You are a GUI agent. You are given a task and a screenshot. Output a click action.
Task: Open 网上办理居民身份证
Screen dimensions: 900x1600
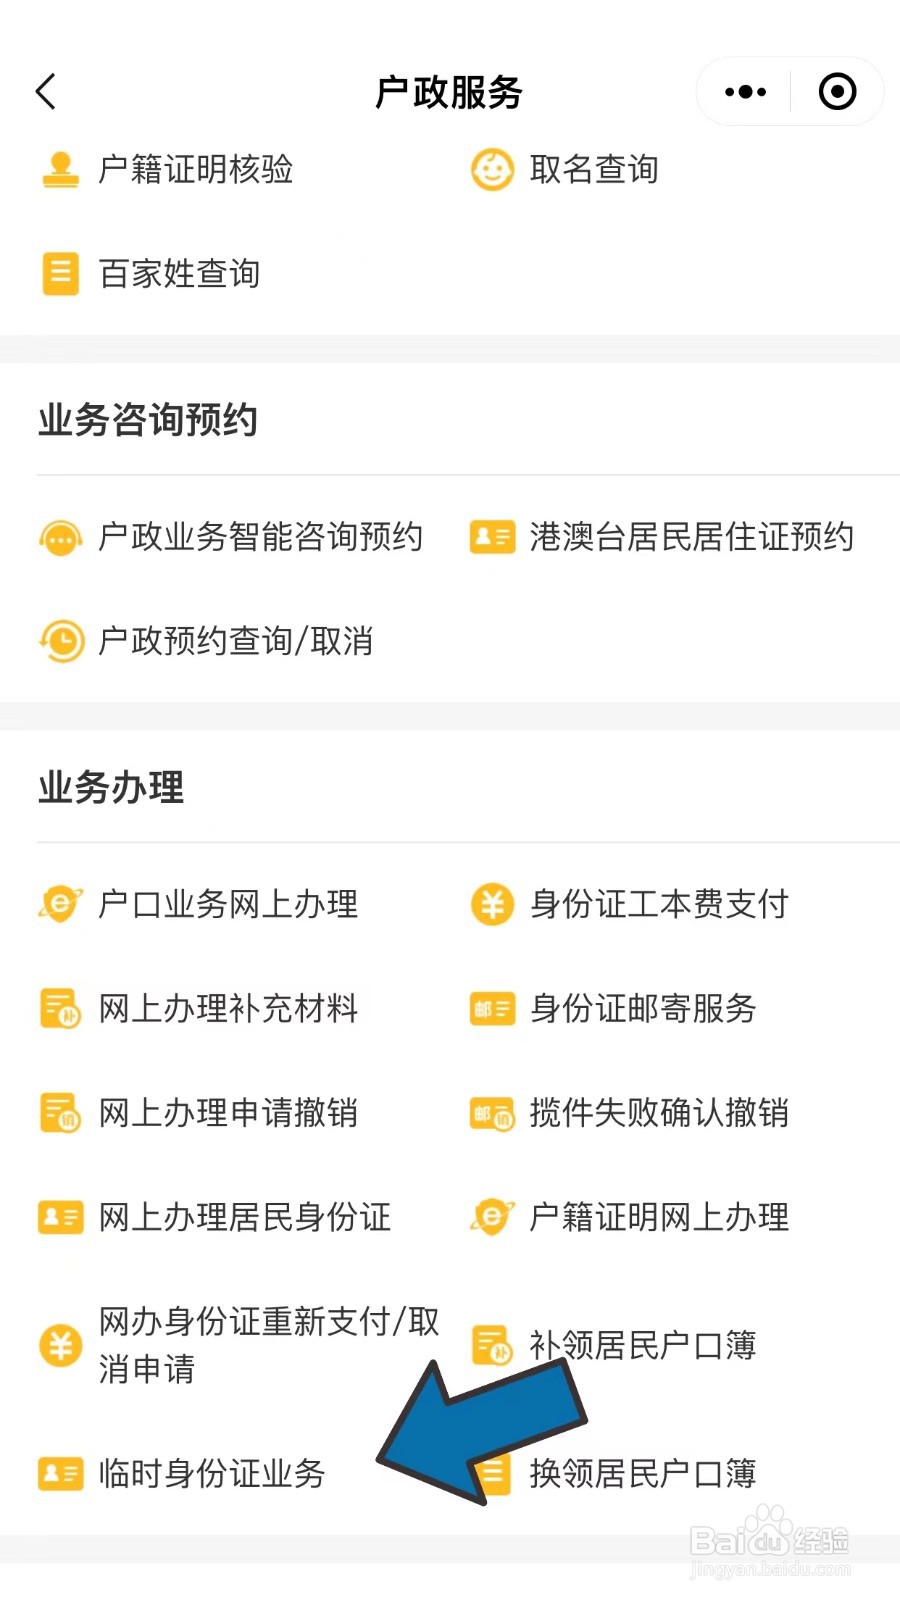244,1217
